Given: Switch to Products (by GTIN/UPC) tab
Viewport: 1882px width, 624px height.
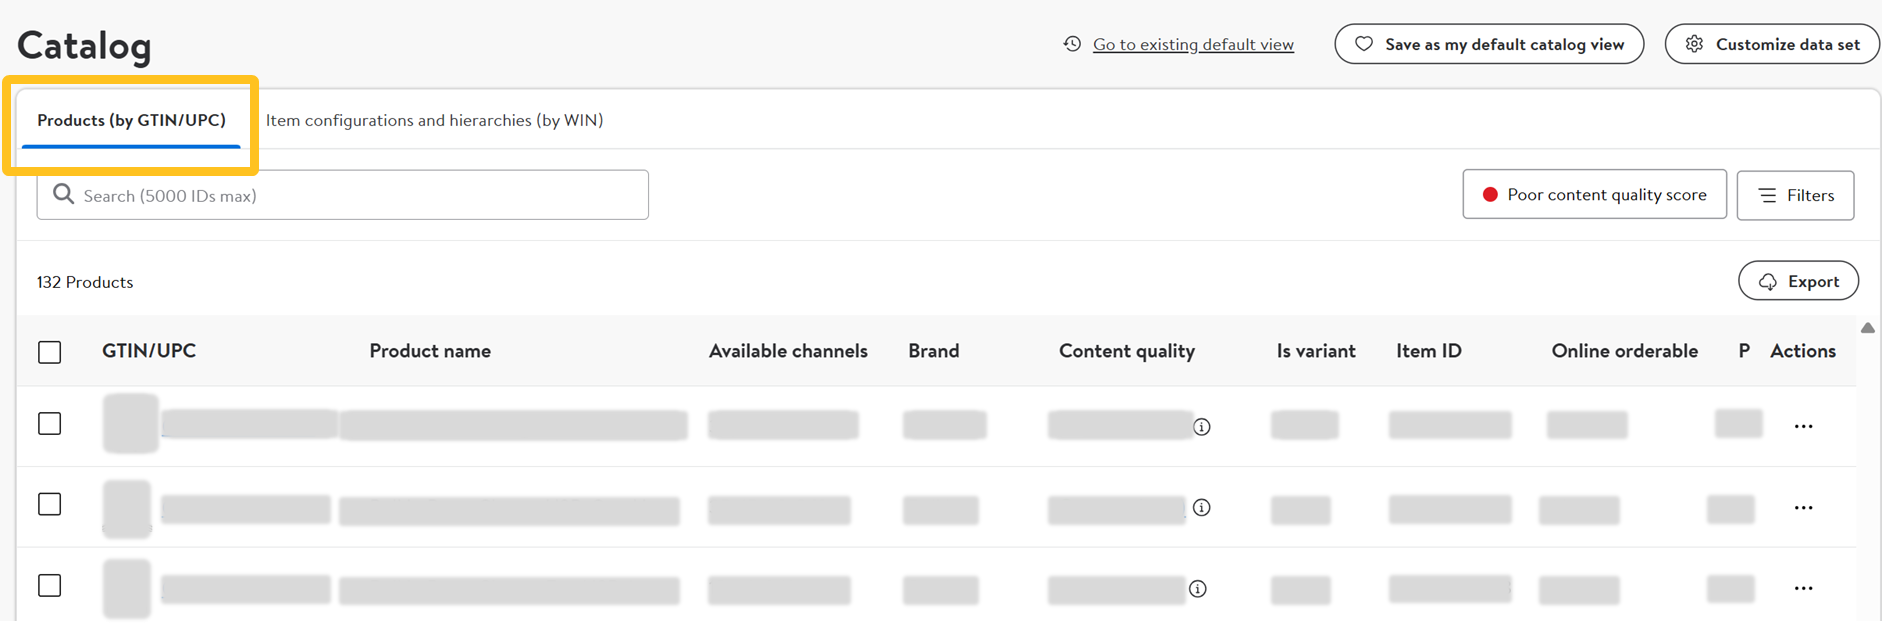Looking at the screenshot, I should pos(131,121).
